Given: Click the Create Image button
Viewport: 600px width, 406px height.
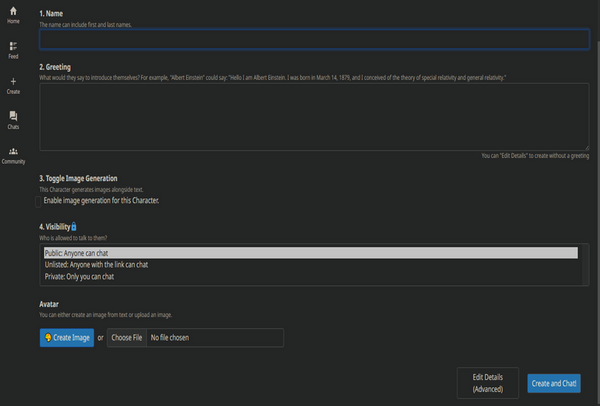Looking at the screenshot, I should point(67,338).
